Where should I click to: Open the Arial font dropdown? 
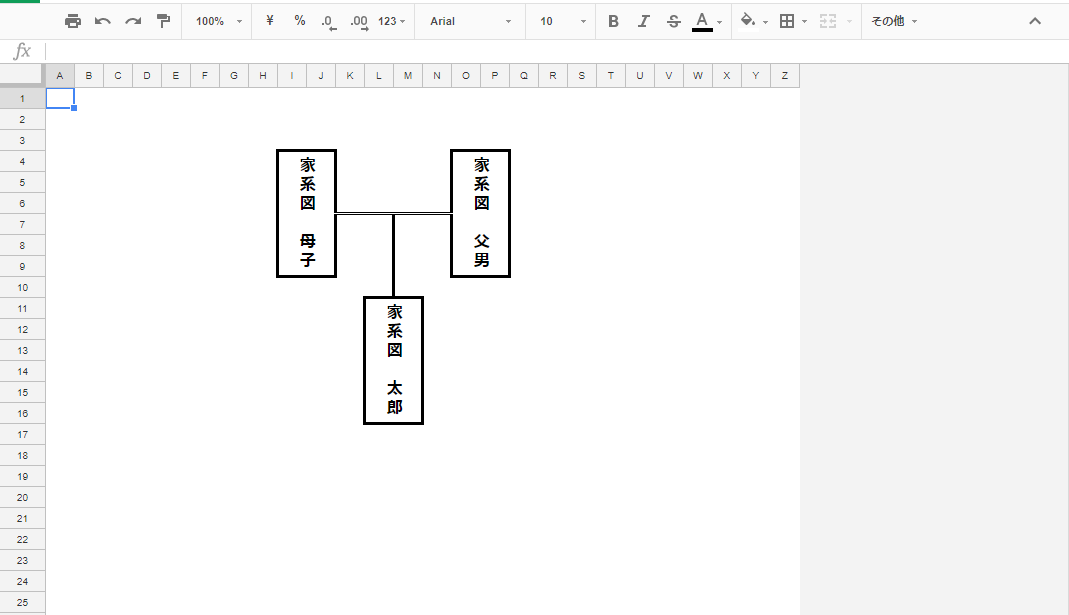pos(470,21)
